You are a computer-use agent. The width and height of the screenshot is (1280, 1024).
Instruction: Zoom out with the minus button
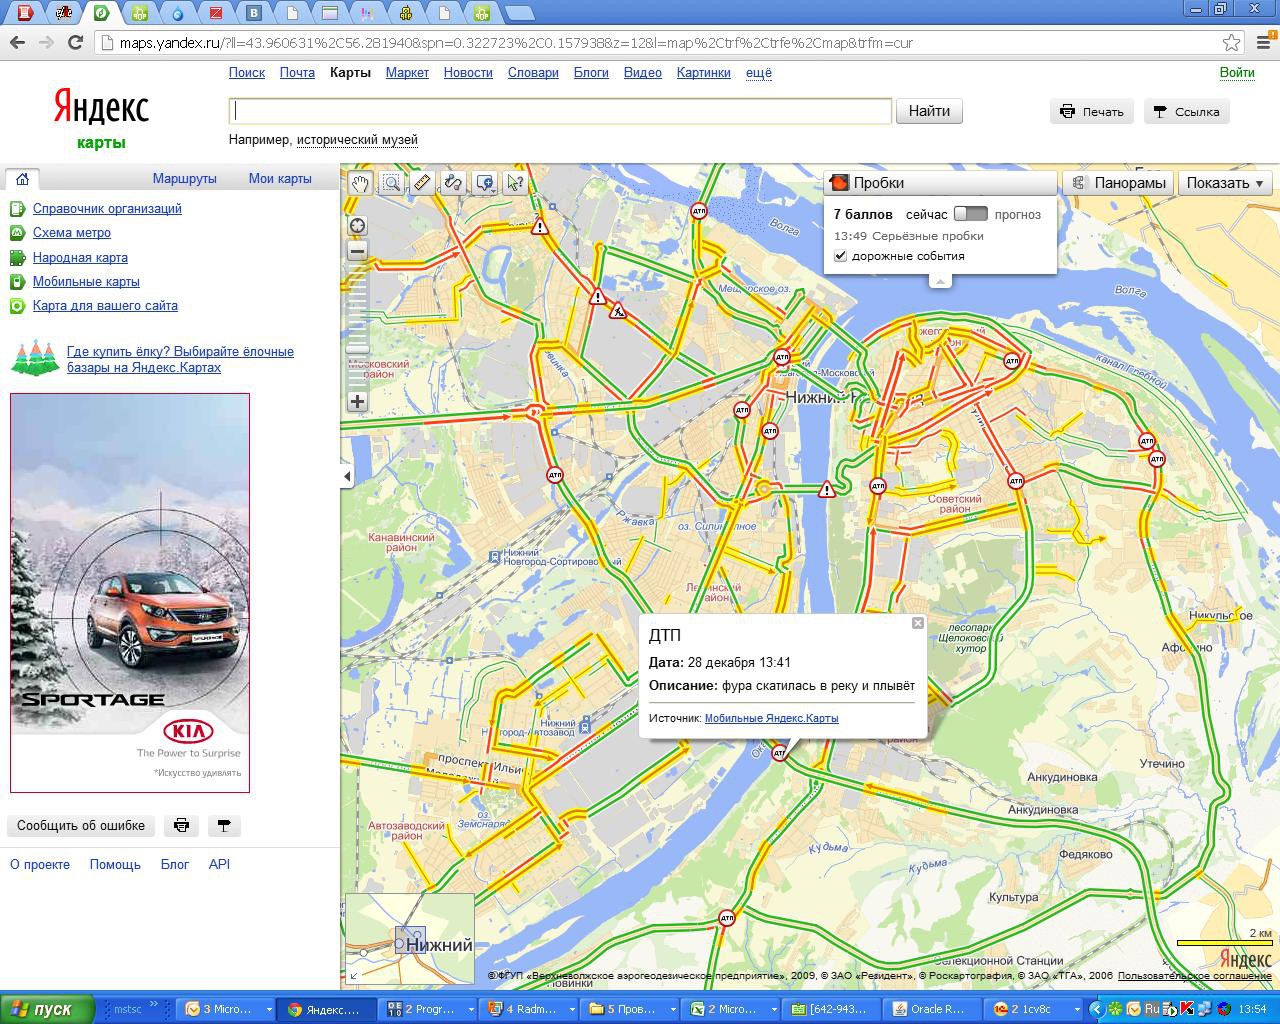357,252
